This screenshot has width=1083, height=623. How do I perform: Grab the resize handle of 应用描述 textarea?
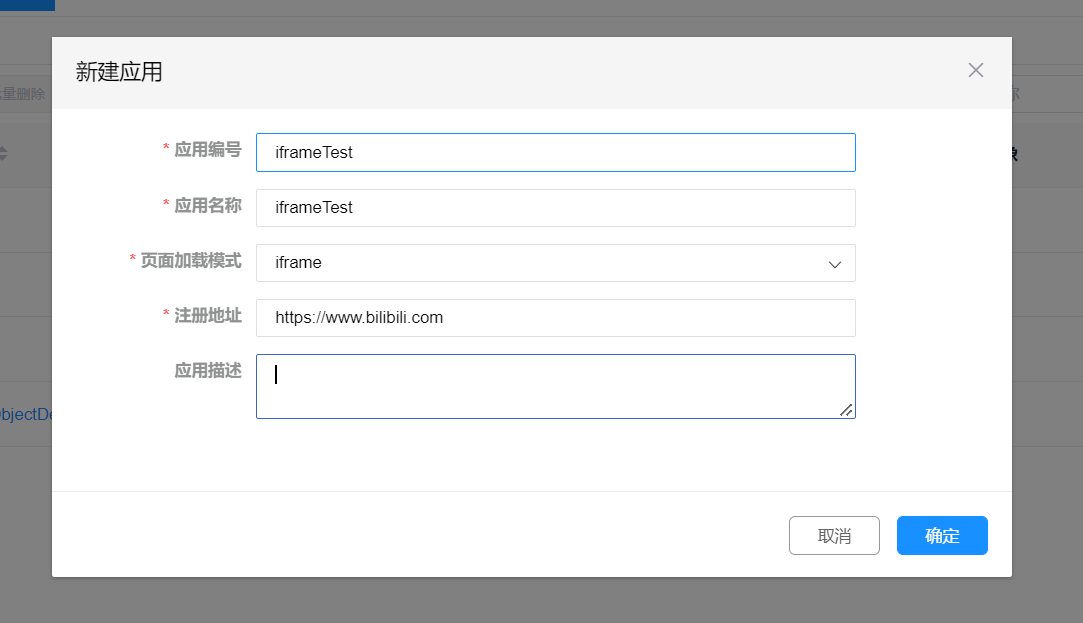pos(846,409)
